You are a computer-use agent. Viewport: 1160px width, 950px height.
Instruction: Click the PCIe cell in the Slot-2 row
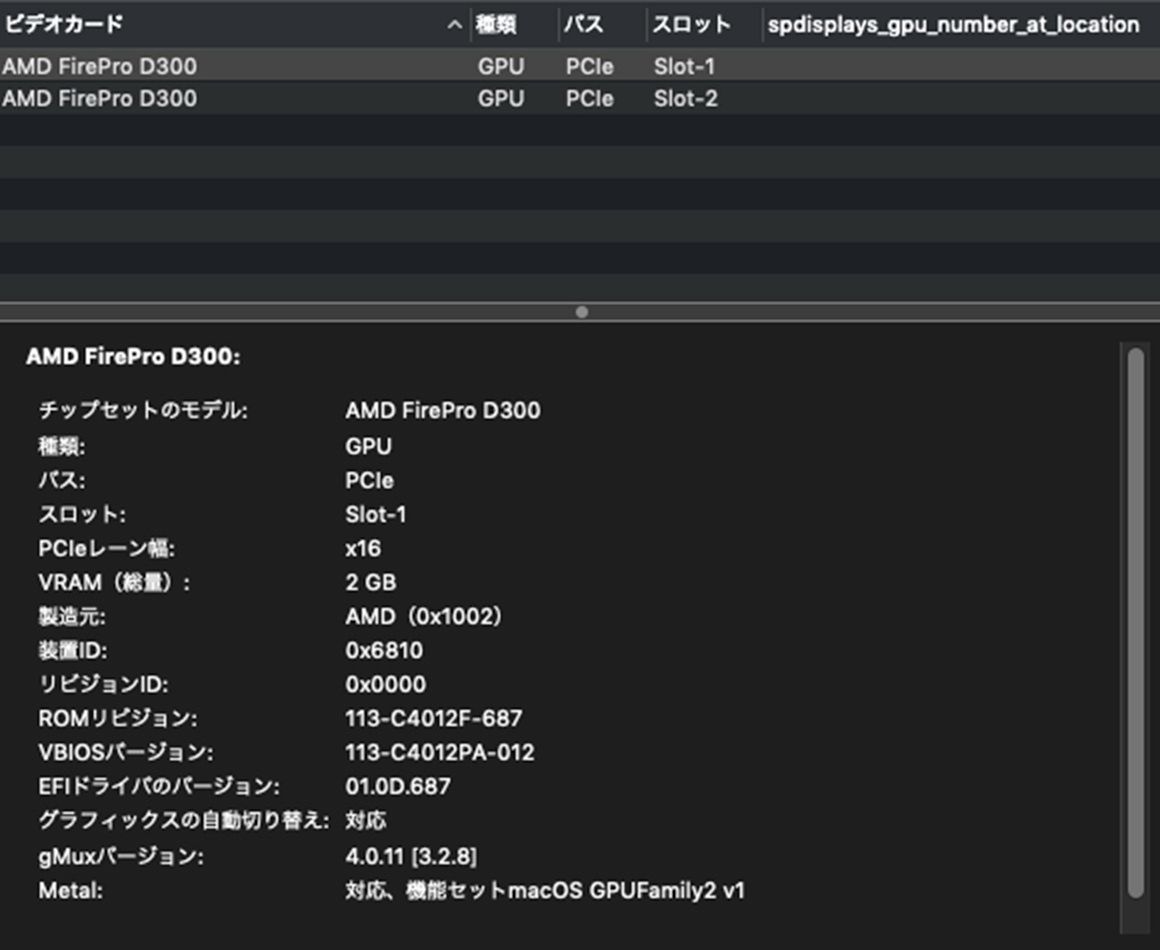[590, 98]
